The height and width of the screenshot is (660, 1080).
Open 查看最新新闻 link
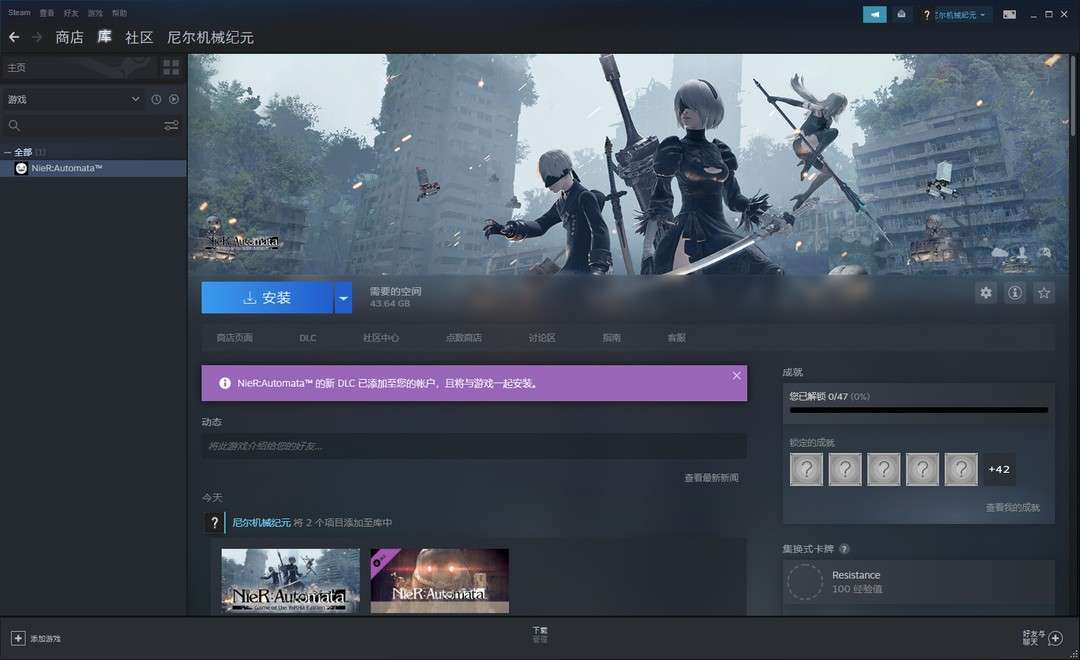pyautogui.click(x=711, y=478)
